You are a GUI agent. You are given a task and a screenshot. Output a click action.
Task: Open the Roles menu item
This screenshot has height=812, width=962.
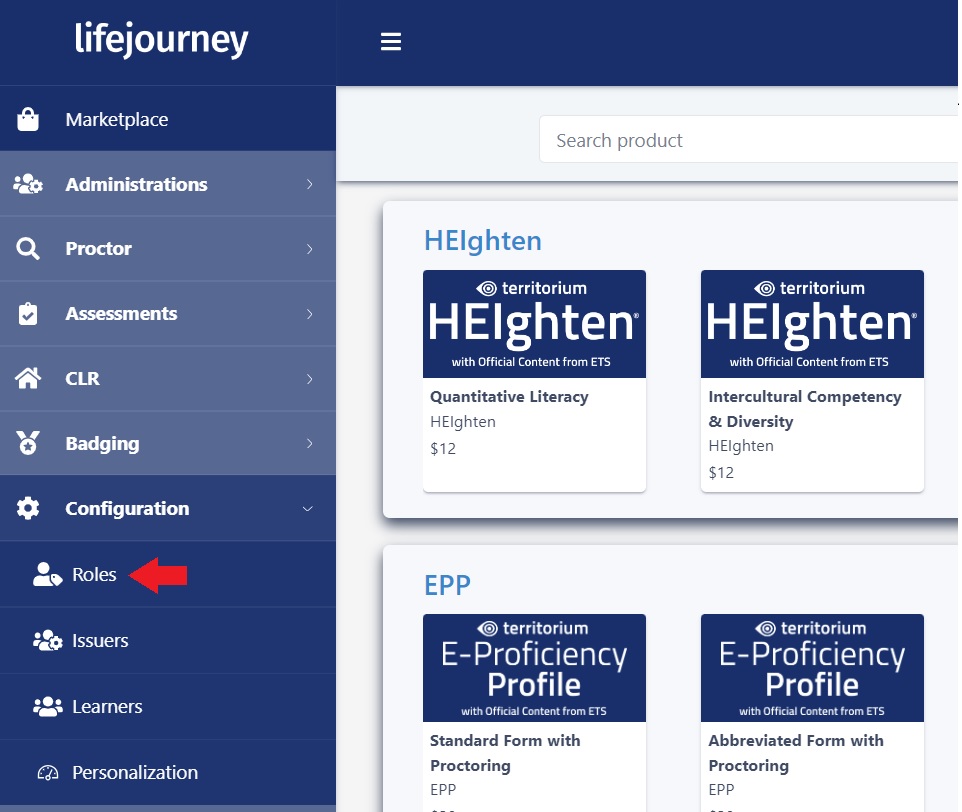point(95,574)
